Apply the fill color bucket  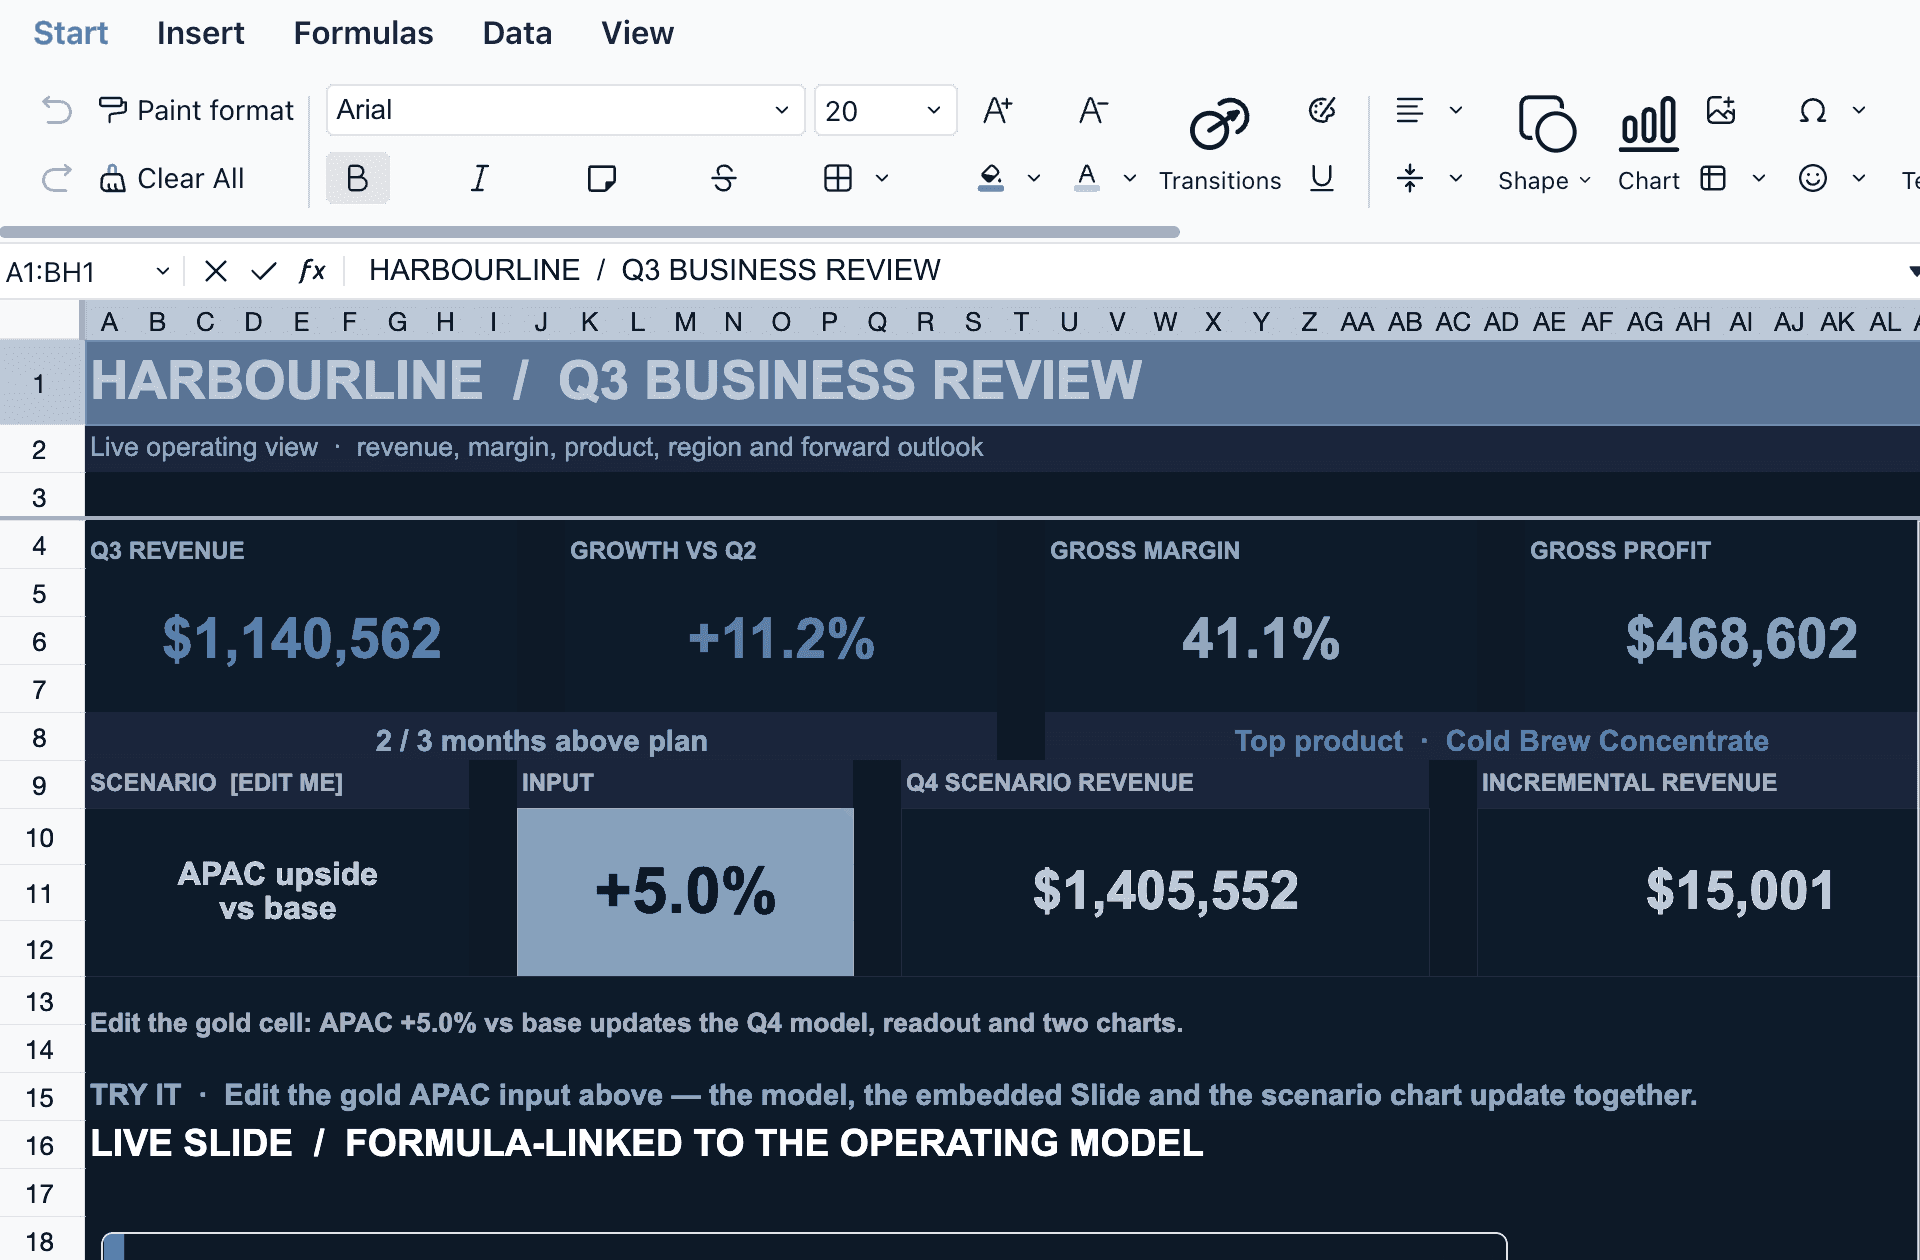point(991,178)
